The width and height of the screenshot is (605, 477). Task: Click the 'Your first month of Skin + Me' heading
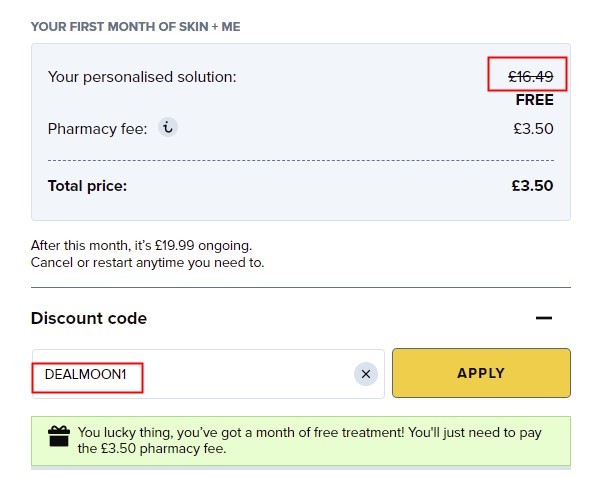tap(135, 27)
